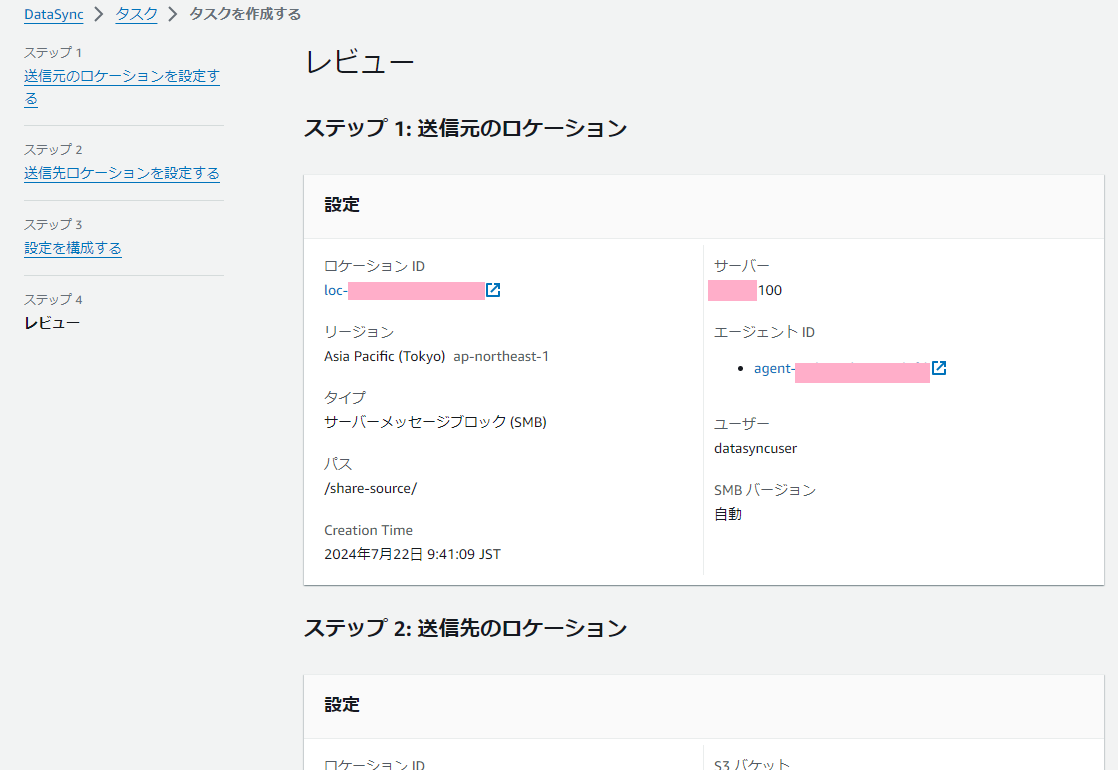1118x770 pixels.
Task: Go to the タスク breadcrumb link
Action: (x=136, y=14)
